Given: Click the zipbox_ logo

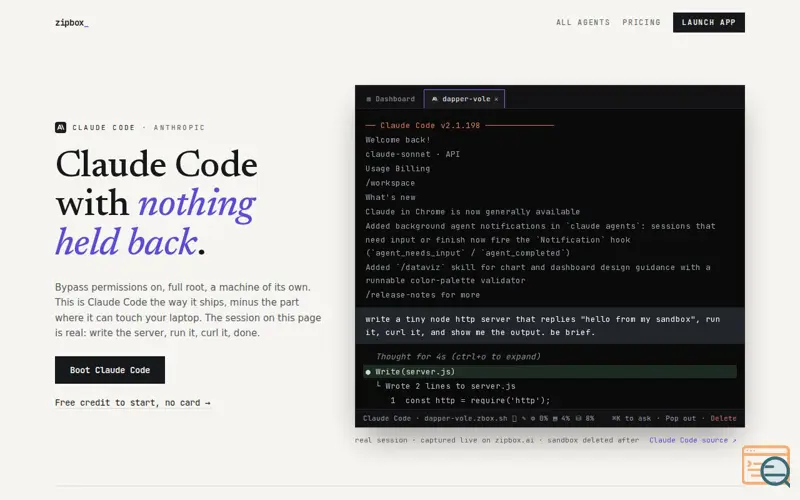Looking at the screenshot, I should pyautogui.click(x=71, y=22).
